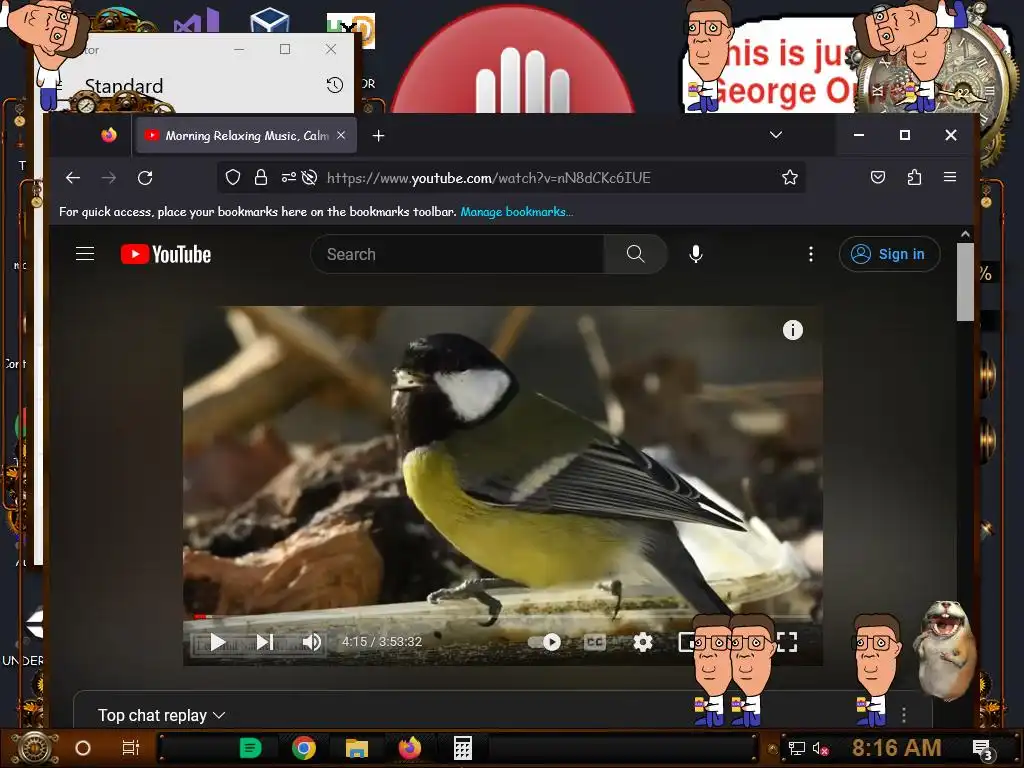The image size is (1024, 768).
Task: Click the video progress bar
Action: tap(503, 616)
